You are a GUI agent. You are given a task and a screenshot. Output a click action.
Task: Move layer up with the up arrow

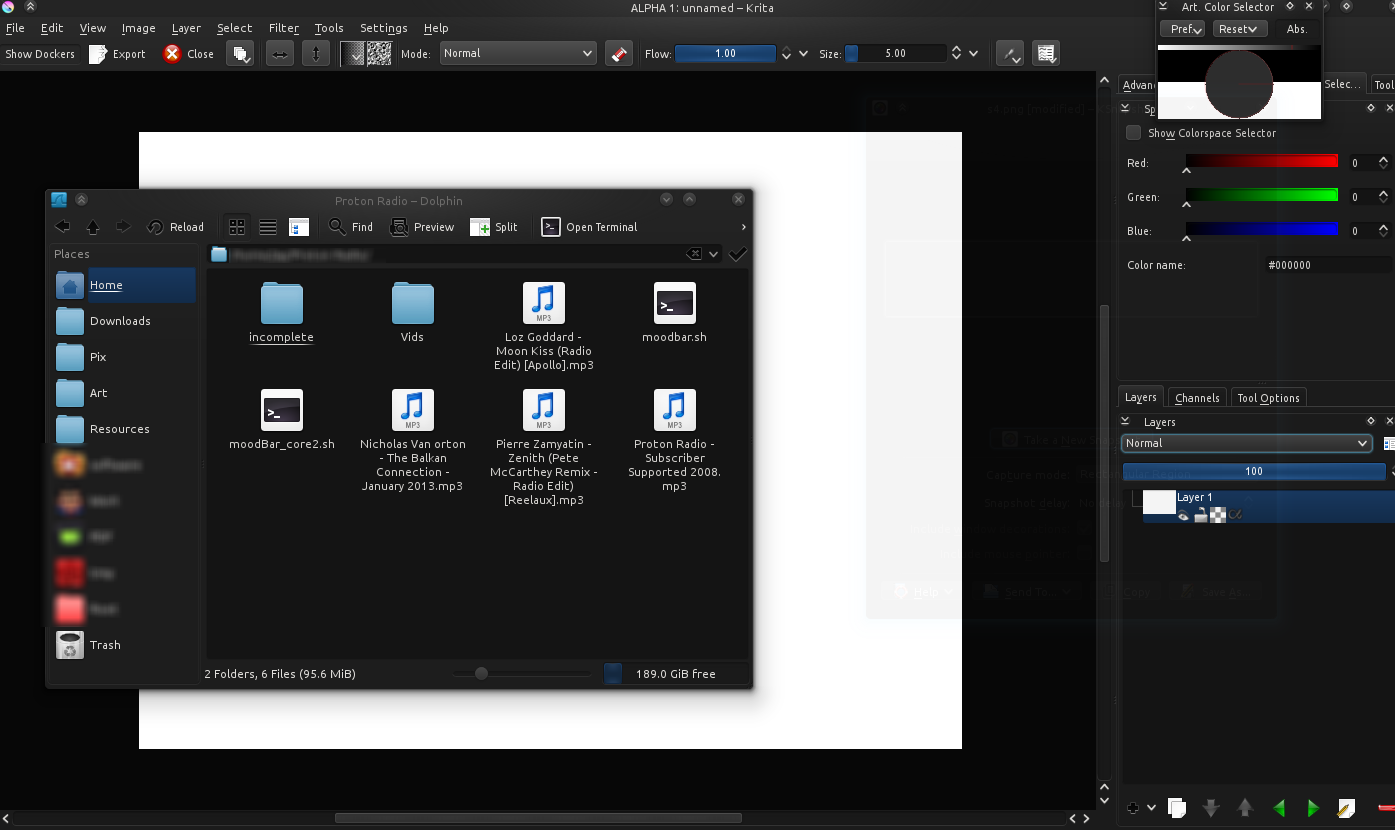coord(1245,807)
